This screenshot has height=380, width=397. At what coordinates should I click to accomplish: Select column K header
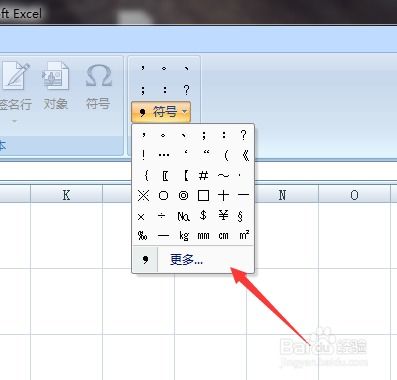tap(66, 195)
